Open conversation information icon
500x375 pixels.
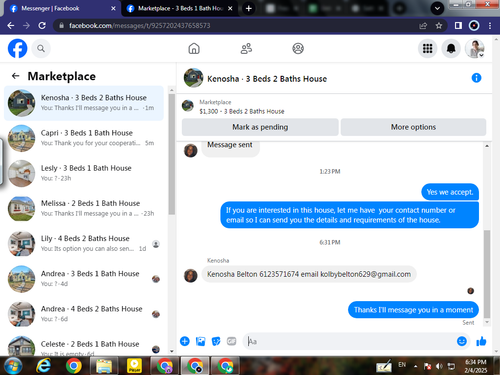pyautogui.click(x=476, y=78)
